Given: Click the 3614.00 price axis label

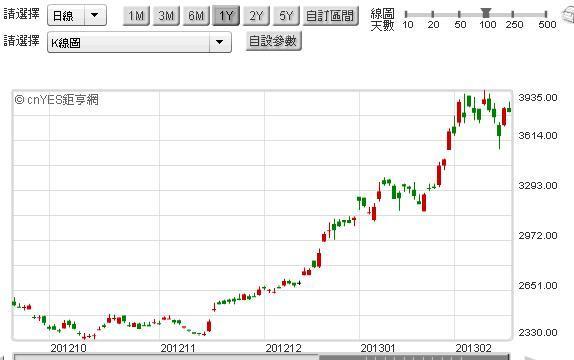Looking at the screenshot, I should click(538, 136).
